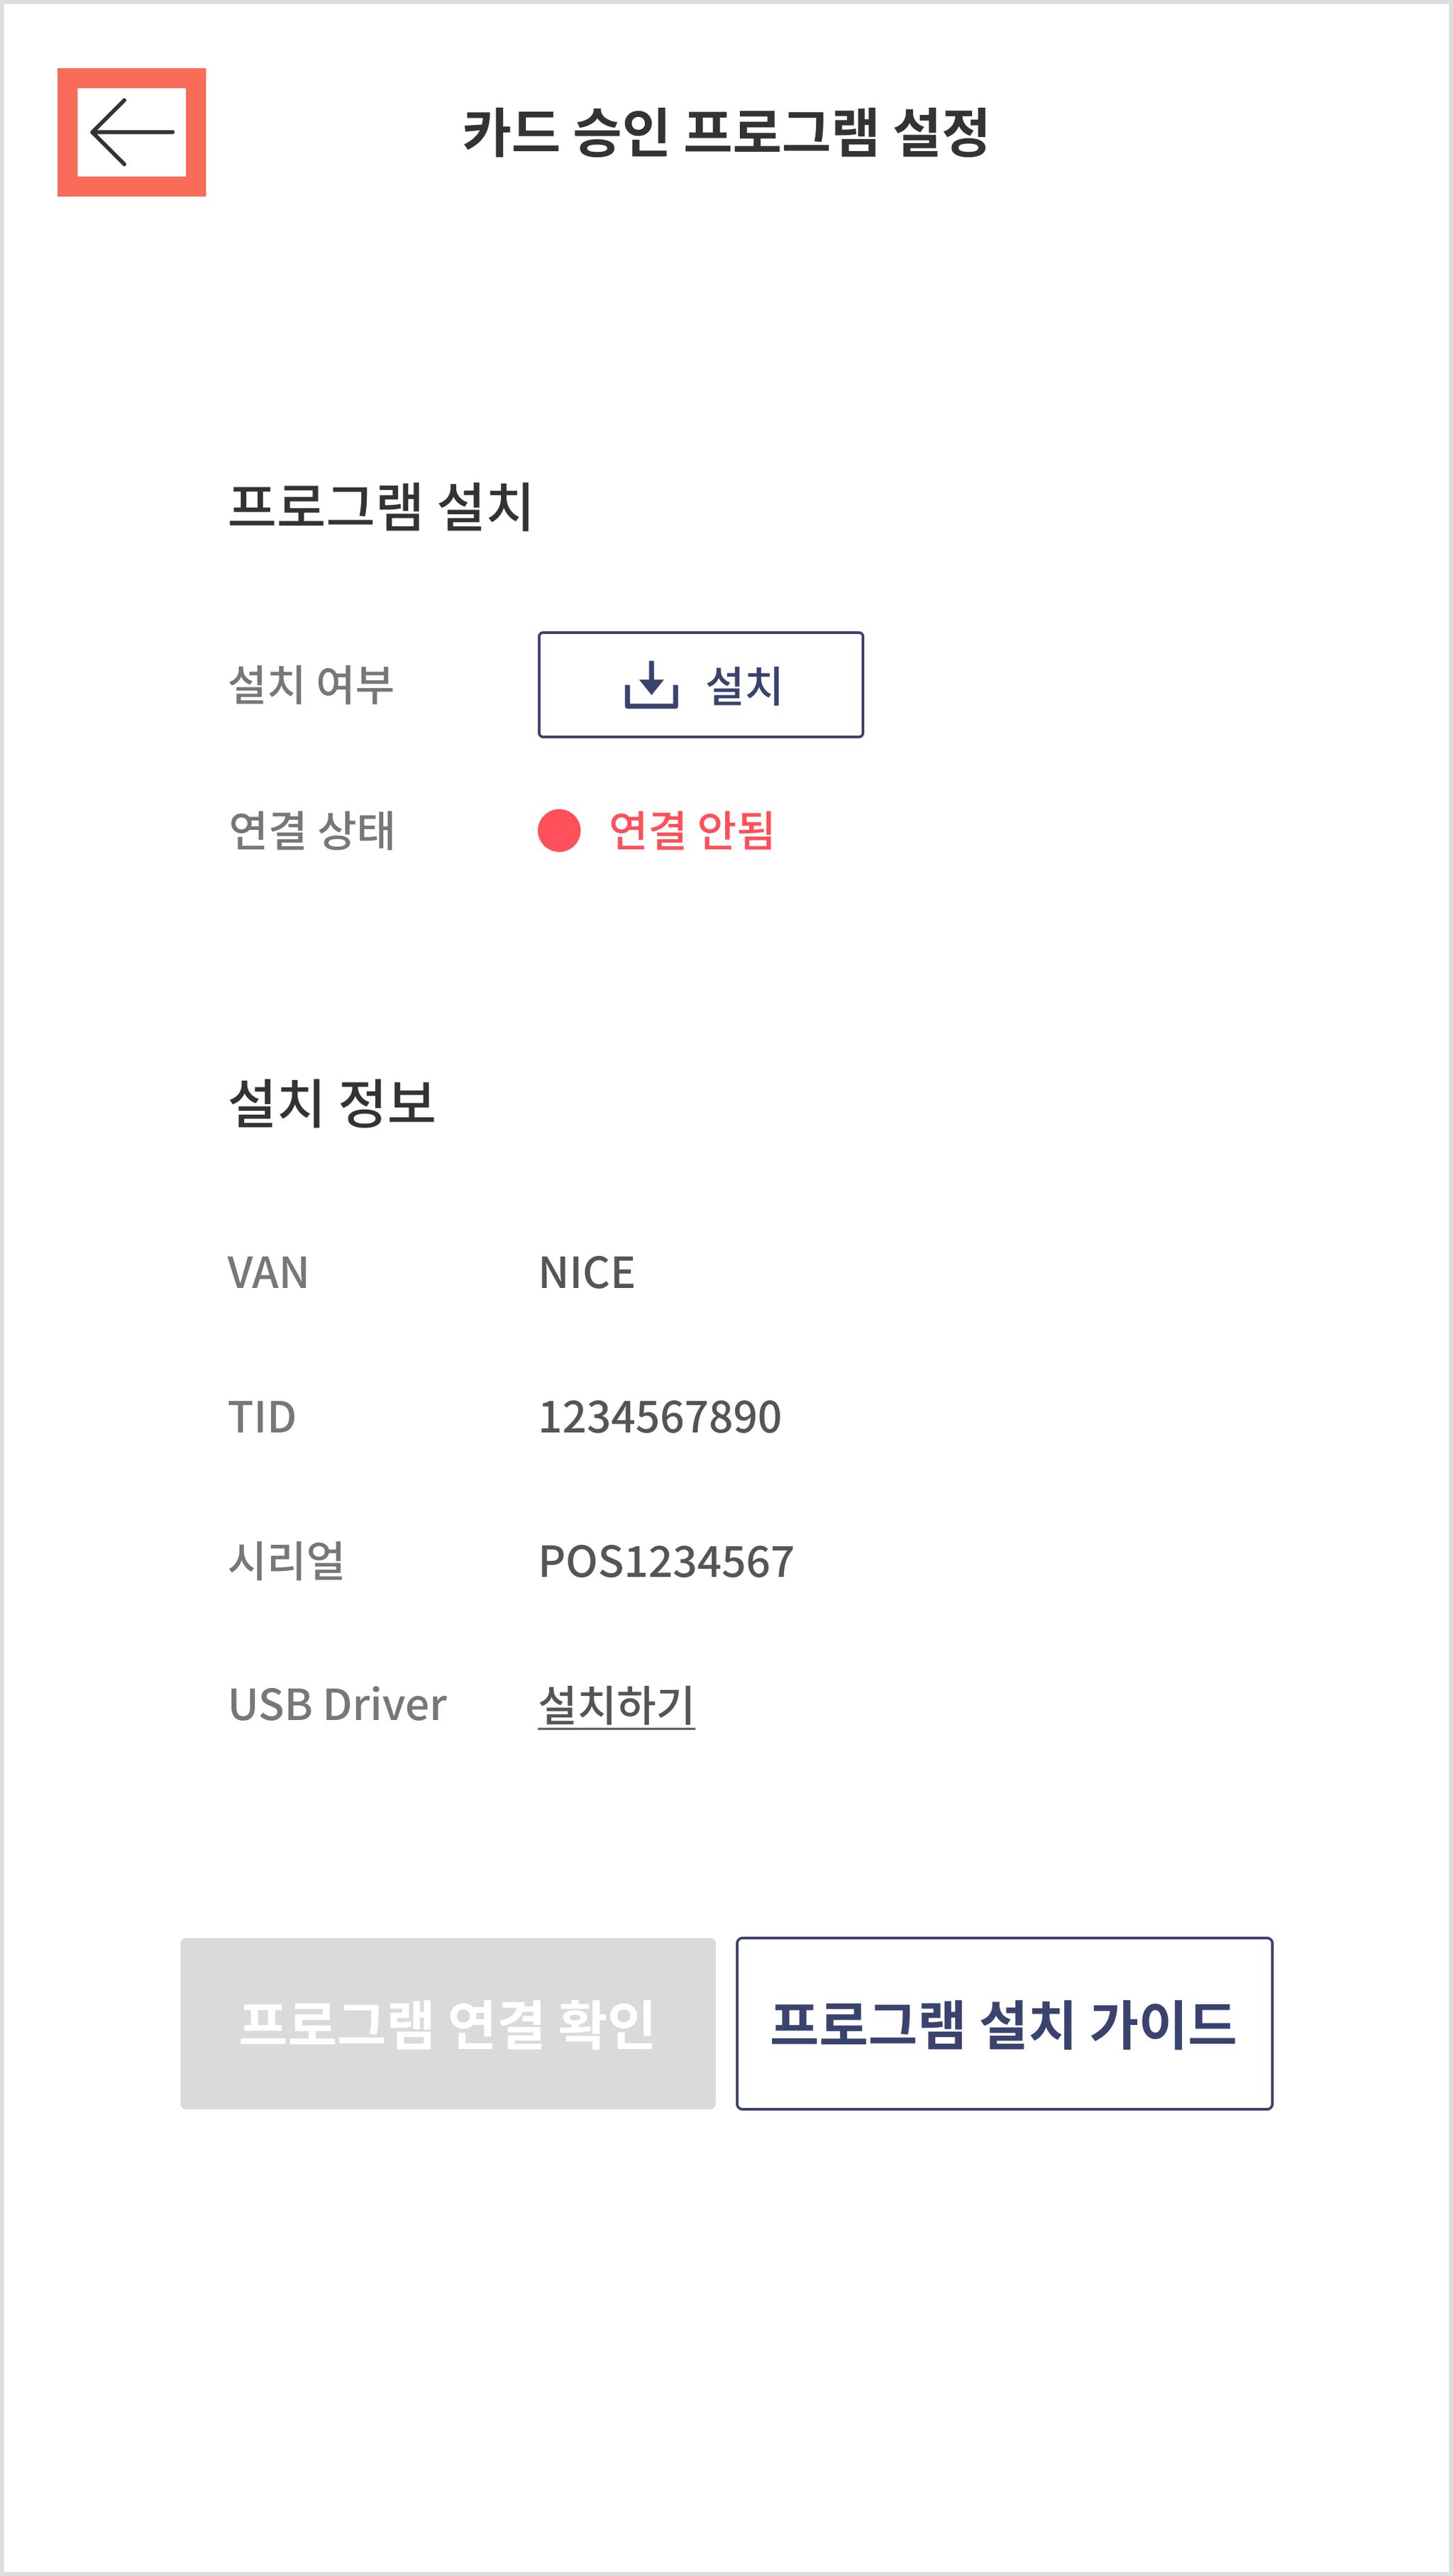Viewport: 1453px width, 2576px height.
Task: Open the USB Driver 설치하기 link
Action: tap(616, 1705)
